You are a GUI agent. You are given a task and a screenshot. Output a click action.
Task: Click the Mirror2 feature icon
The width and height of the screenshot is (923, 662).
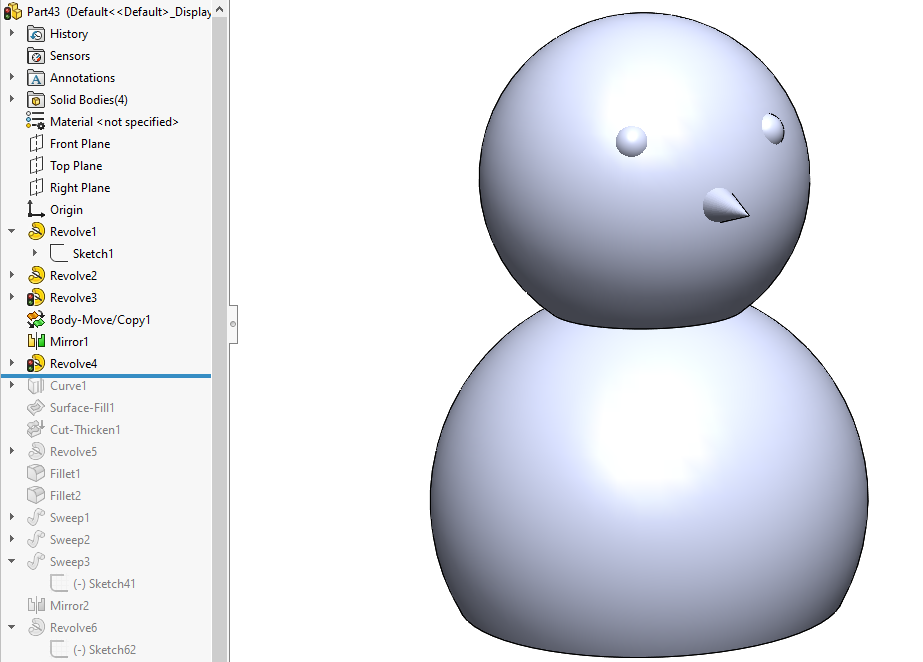[x=36, y=606]
